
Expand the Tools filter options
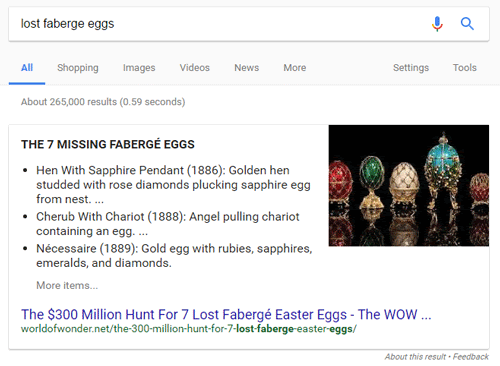(x=465, y=68)
